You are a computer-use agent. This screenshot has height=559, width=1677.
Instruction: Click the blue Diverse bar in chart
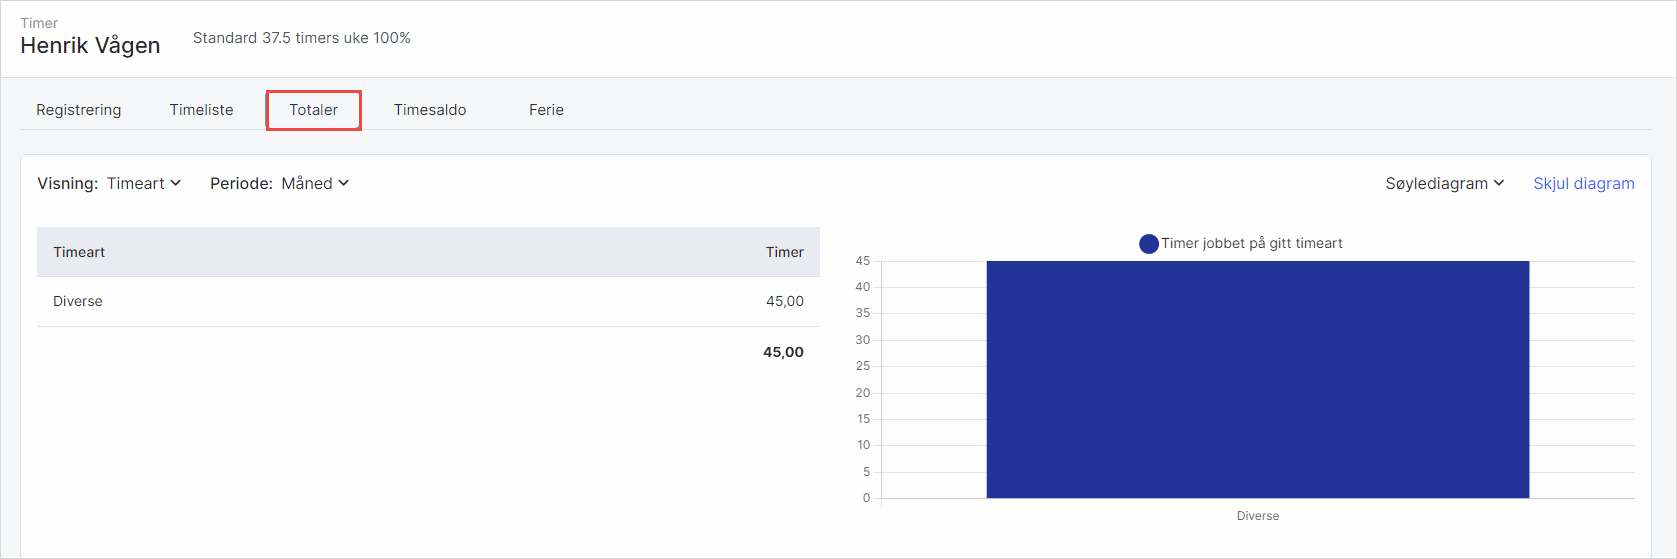click(1257, 379)
